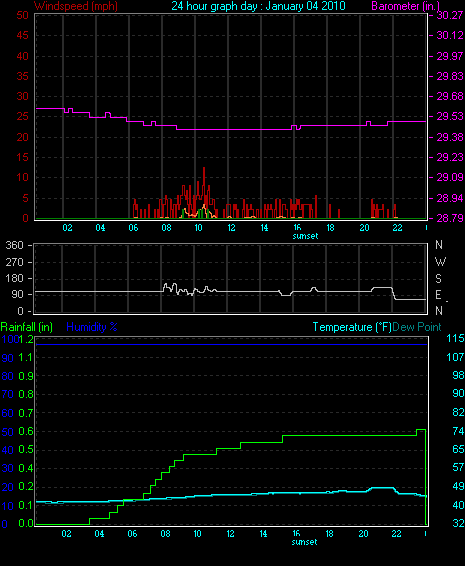Screen dimensions: 465x566
Task: Click the 'Windspeed (mph)' label
Action: tap(76, 6)
